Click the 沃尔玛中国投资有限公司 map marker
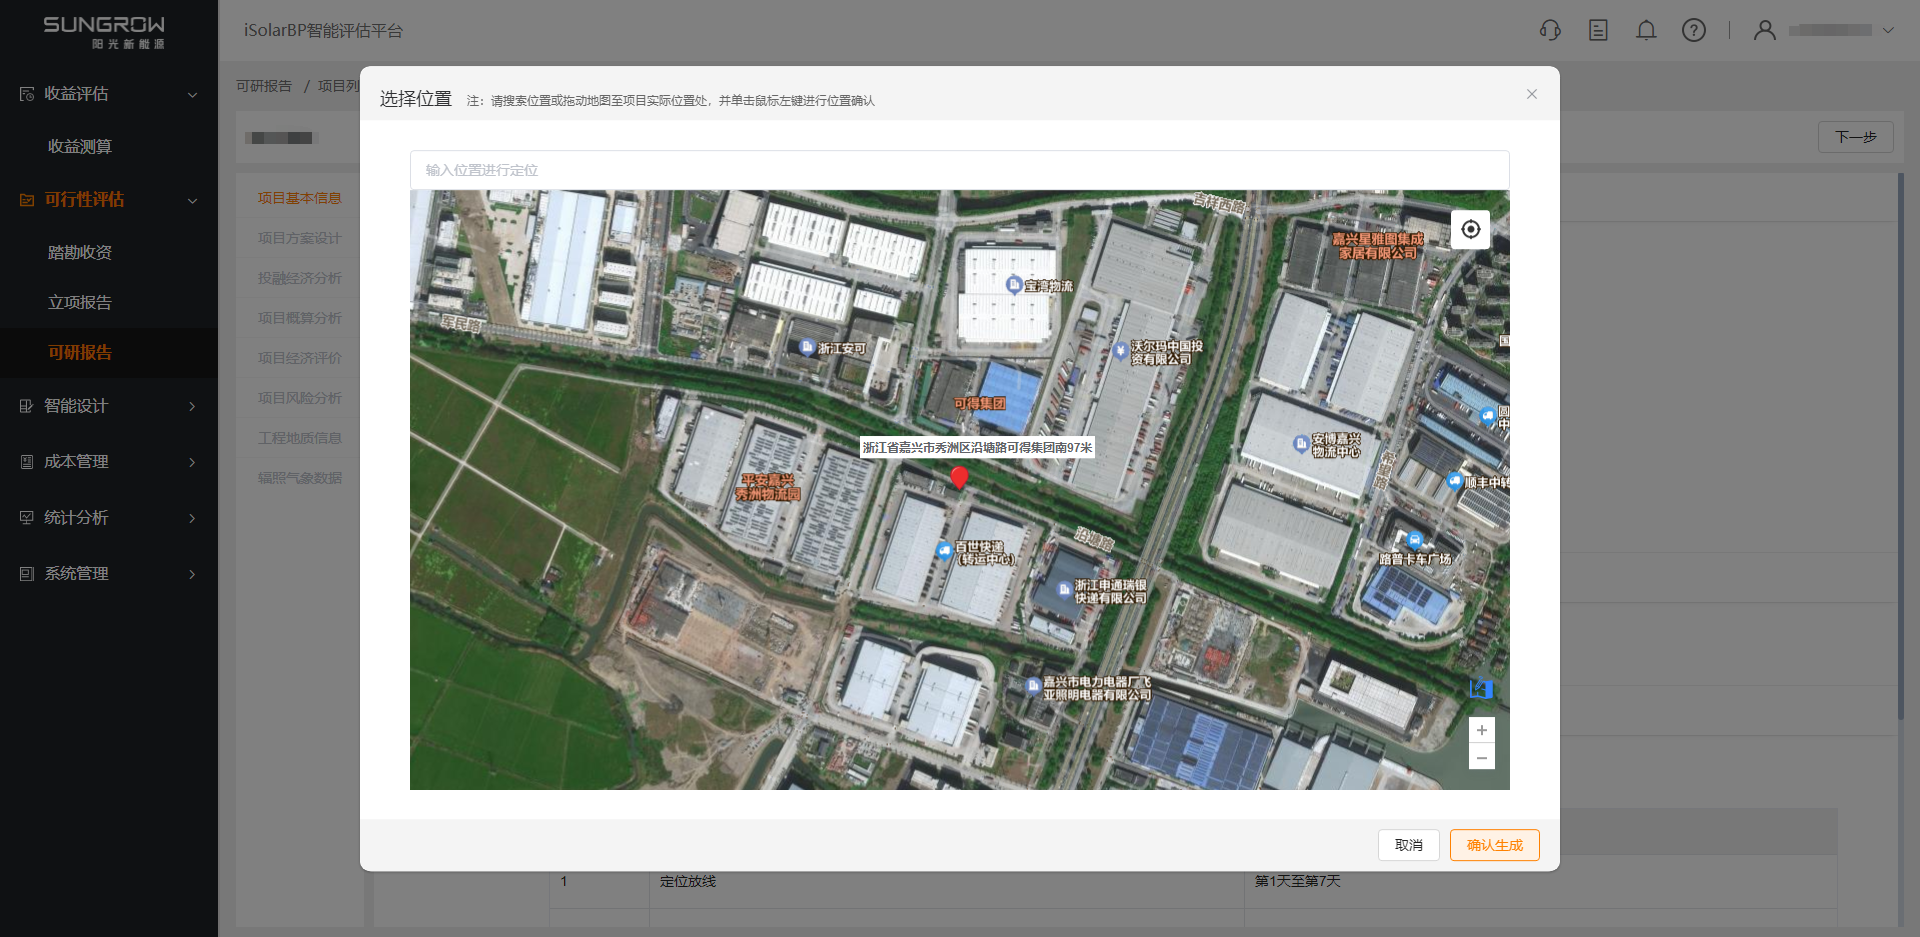The width and height of the screenshot is (1920, 937). click(x=1120, y=351)
